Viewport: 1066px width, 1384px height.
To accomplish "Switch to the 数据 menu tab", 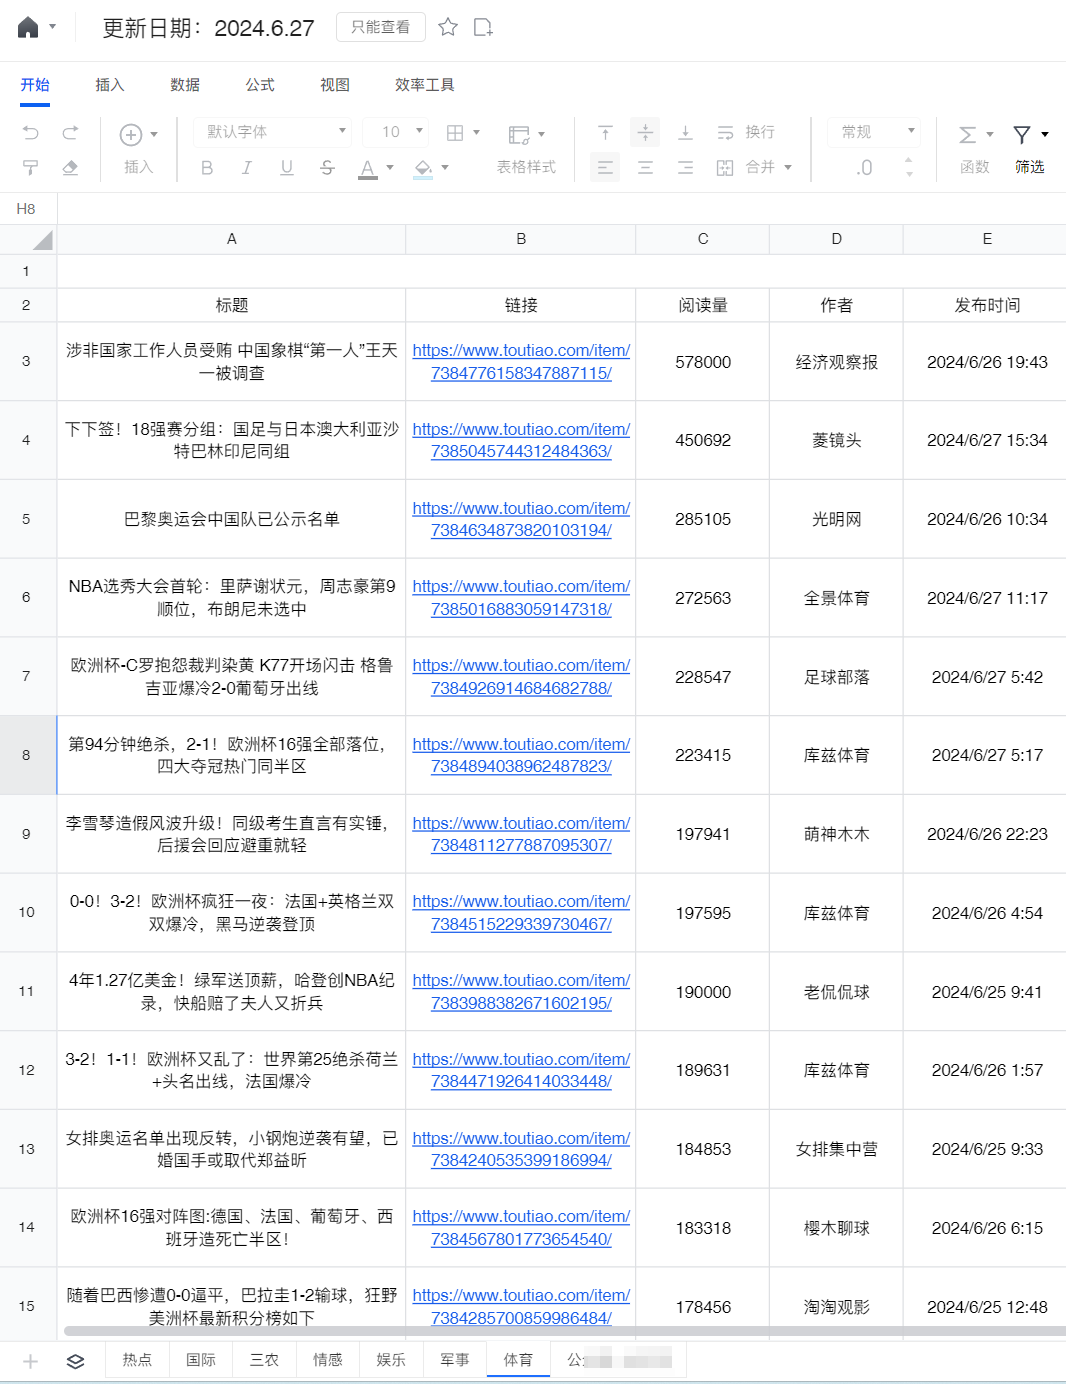I will click(185, 85).
